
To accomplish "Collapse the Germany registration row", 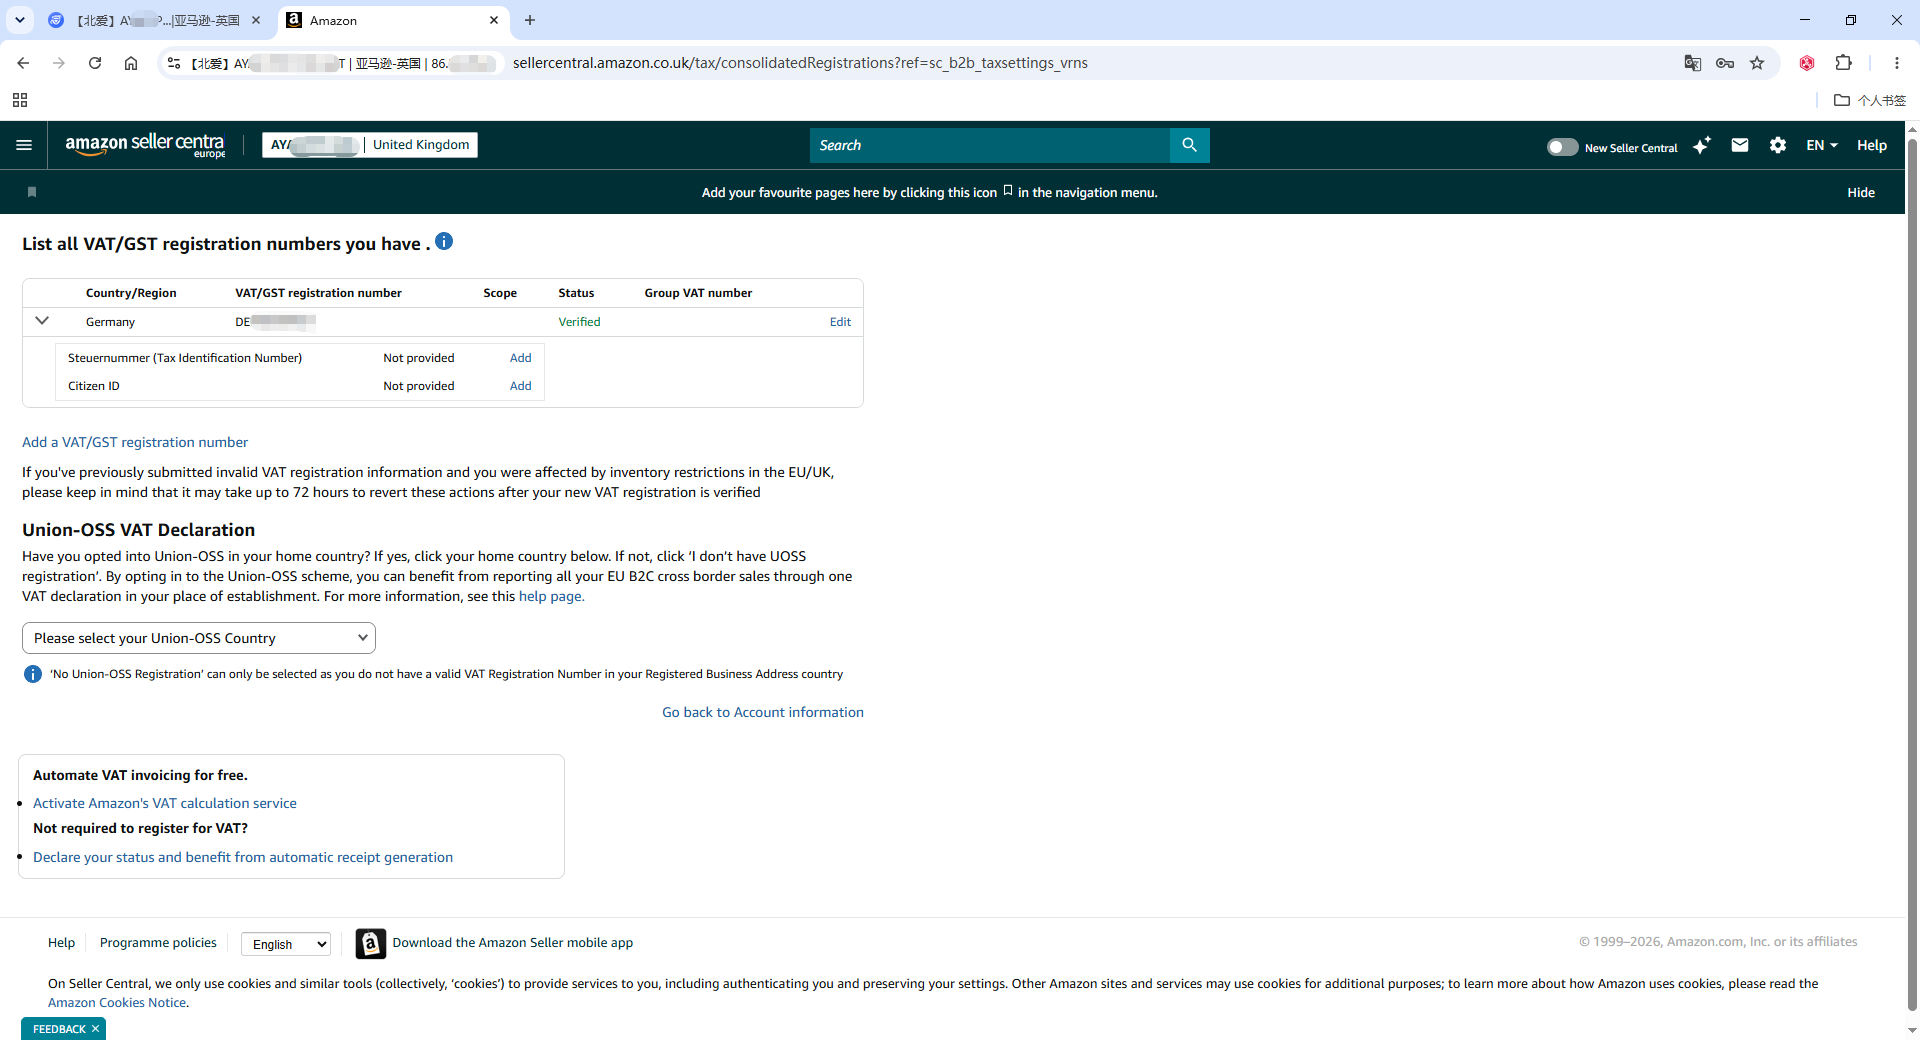I will pyautogui.click(x=42, y=321).
